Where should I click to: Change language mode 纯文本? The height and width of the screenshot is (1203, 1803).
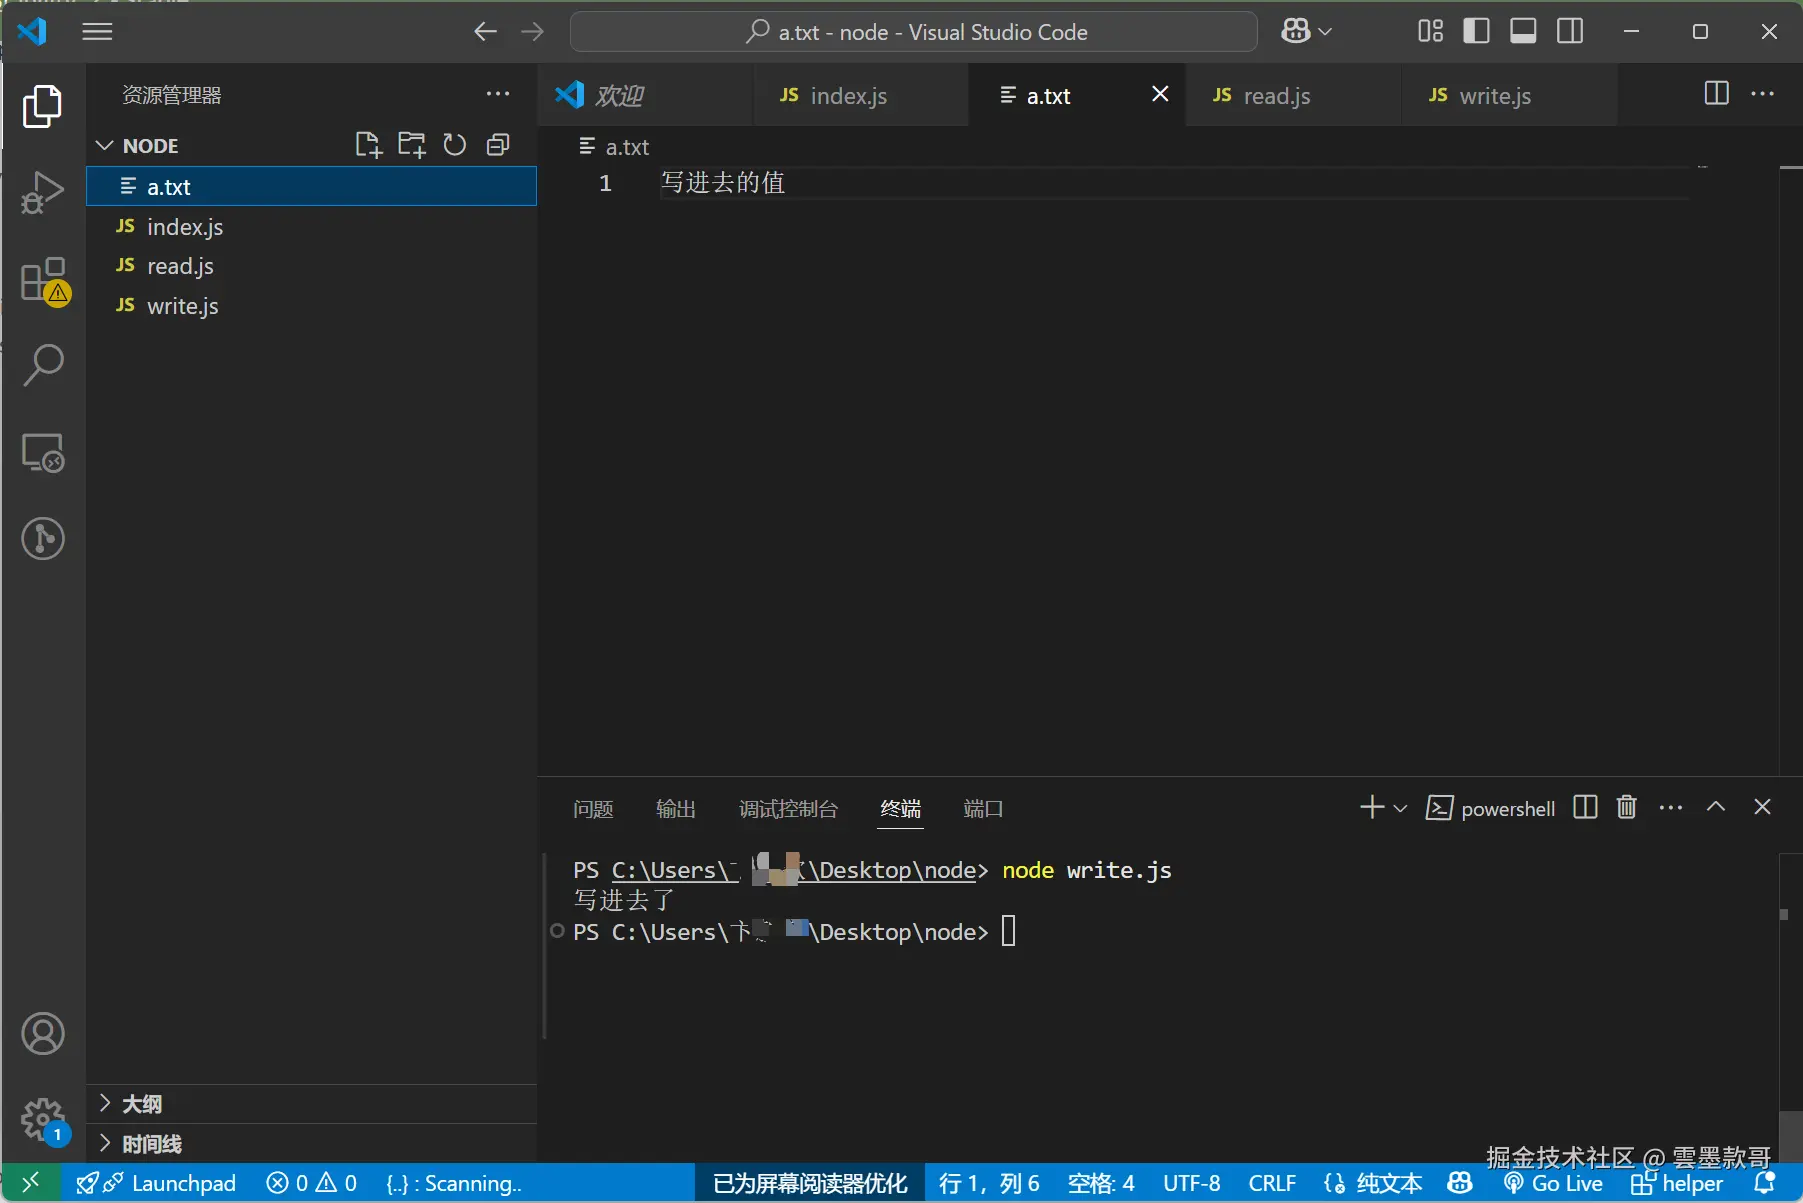point(1388,1183)
